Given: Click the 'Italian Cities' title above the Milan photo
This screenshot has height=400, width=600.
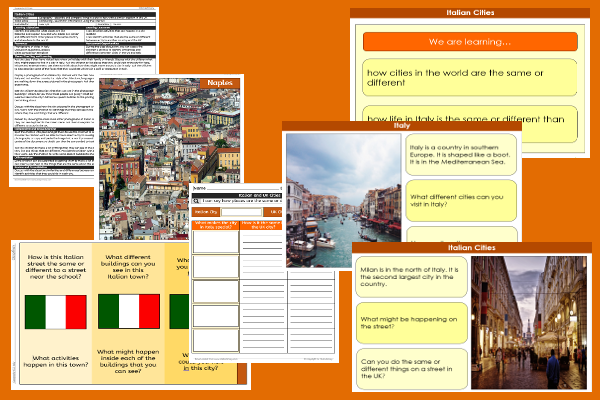Looking at the screenshot, I should click(x=471, y=248).
